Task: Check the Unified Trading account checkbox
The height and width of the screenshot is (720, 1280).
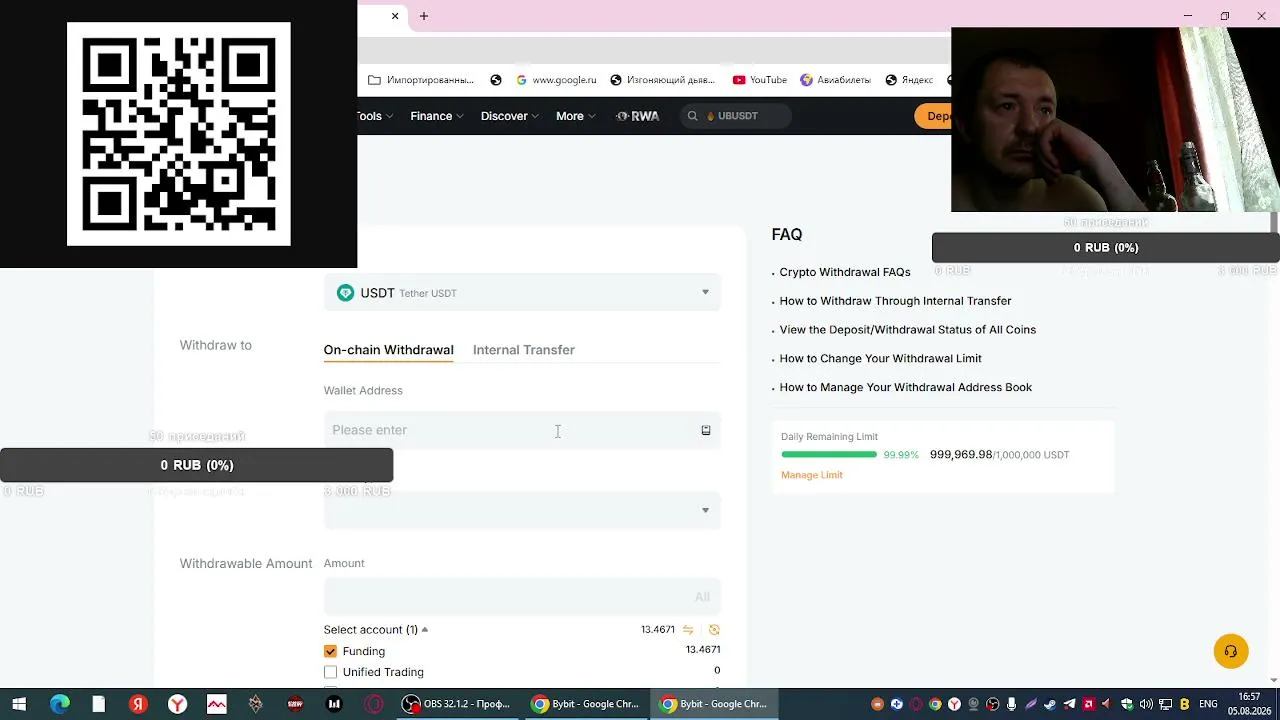Action: 330,672
